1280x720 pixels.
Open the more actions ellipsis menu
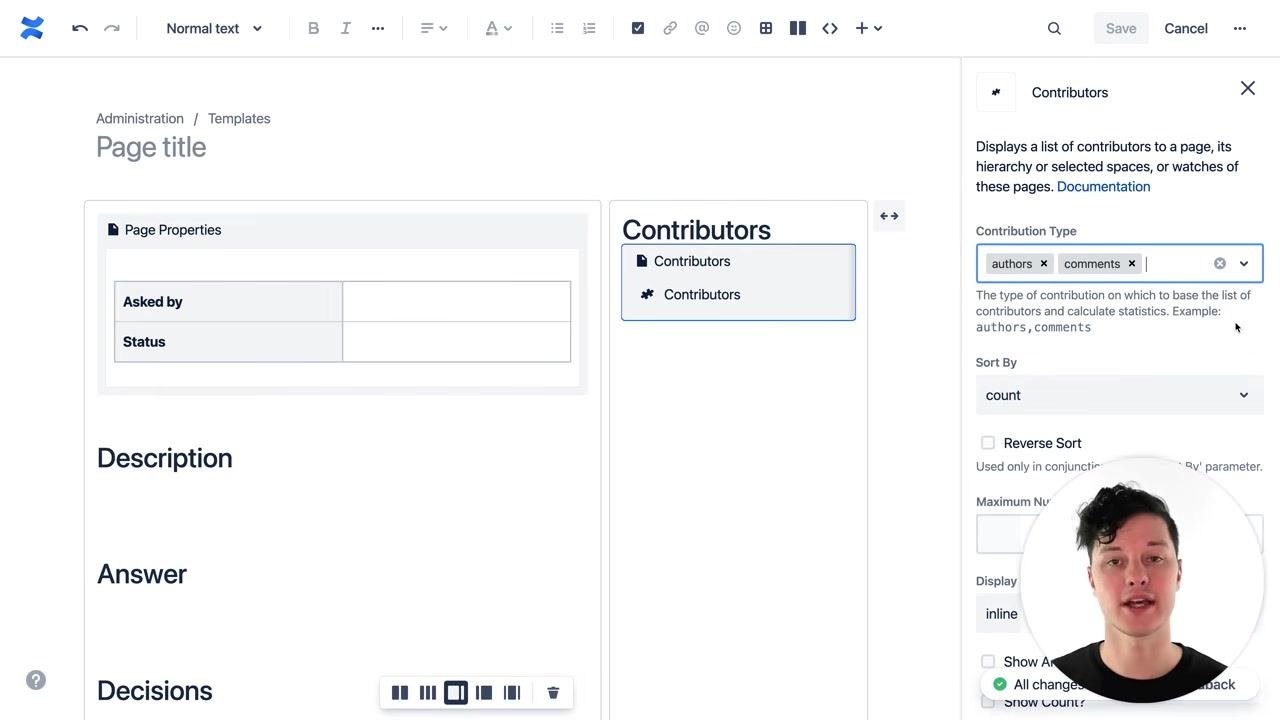[1240, 28]
